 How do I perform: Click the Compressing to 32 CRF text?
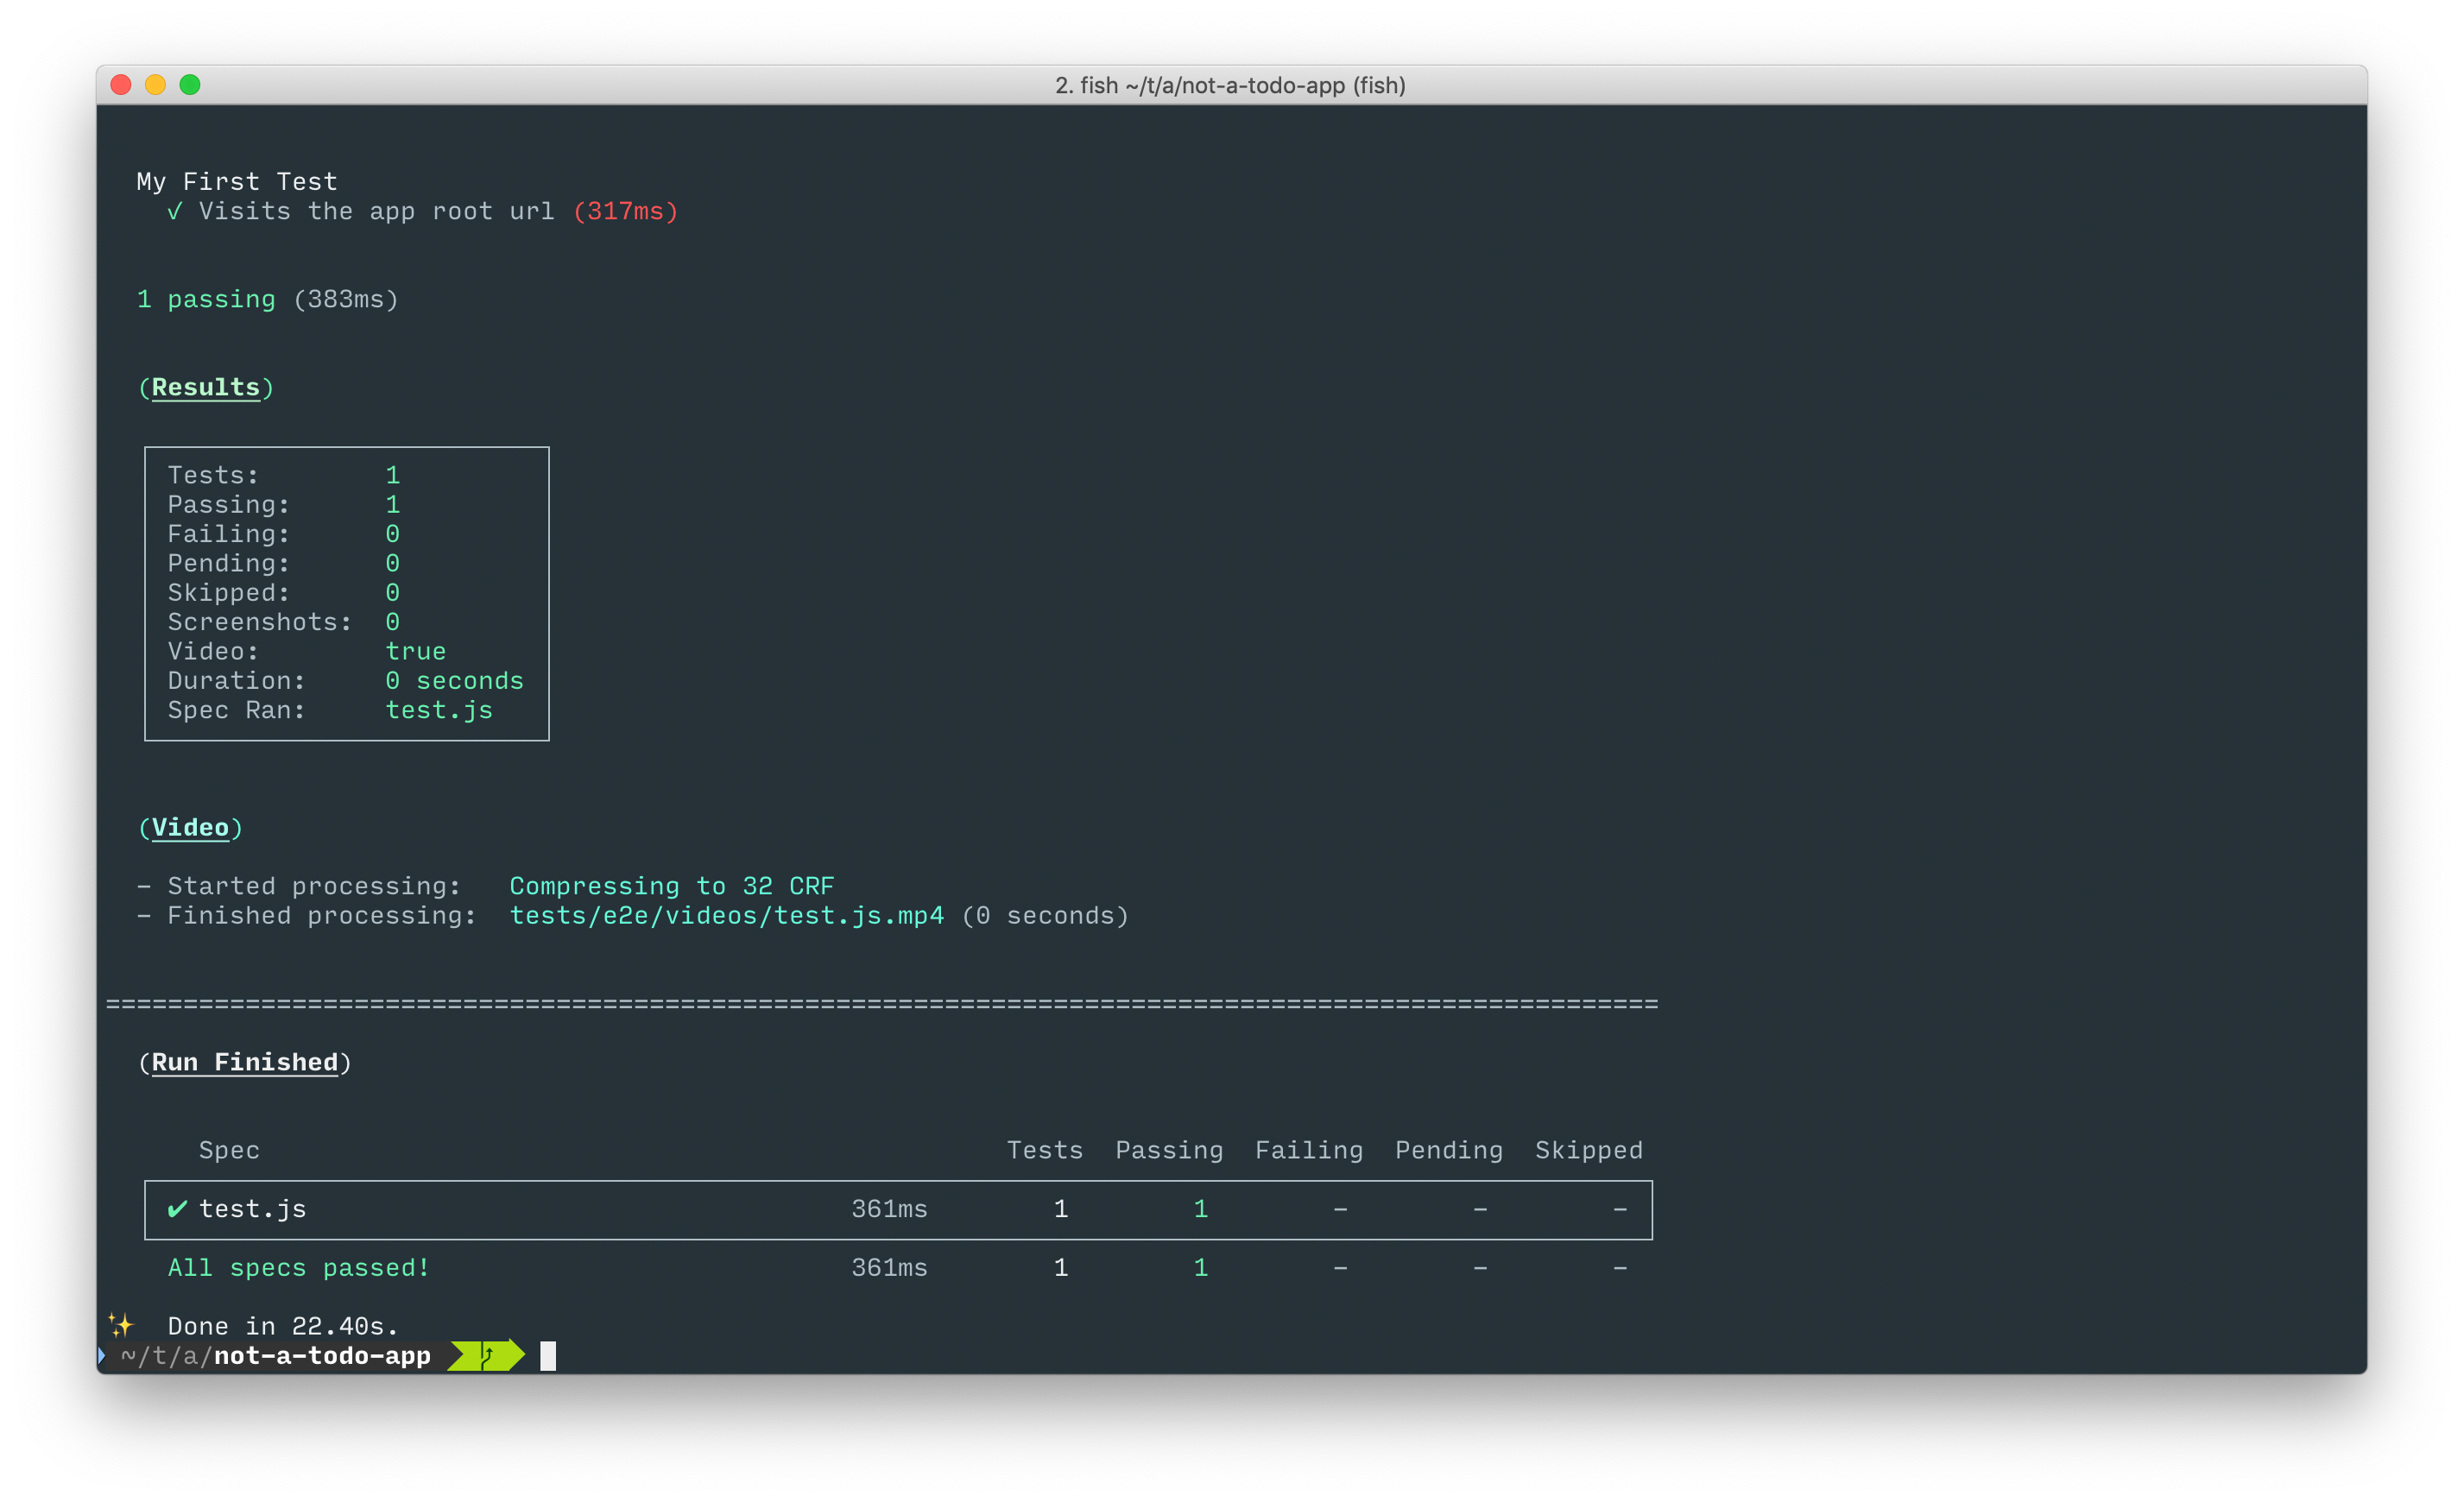[x=671, y=886]
